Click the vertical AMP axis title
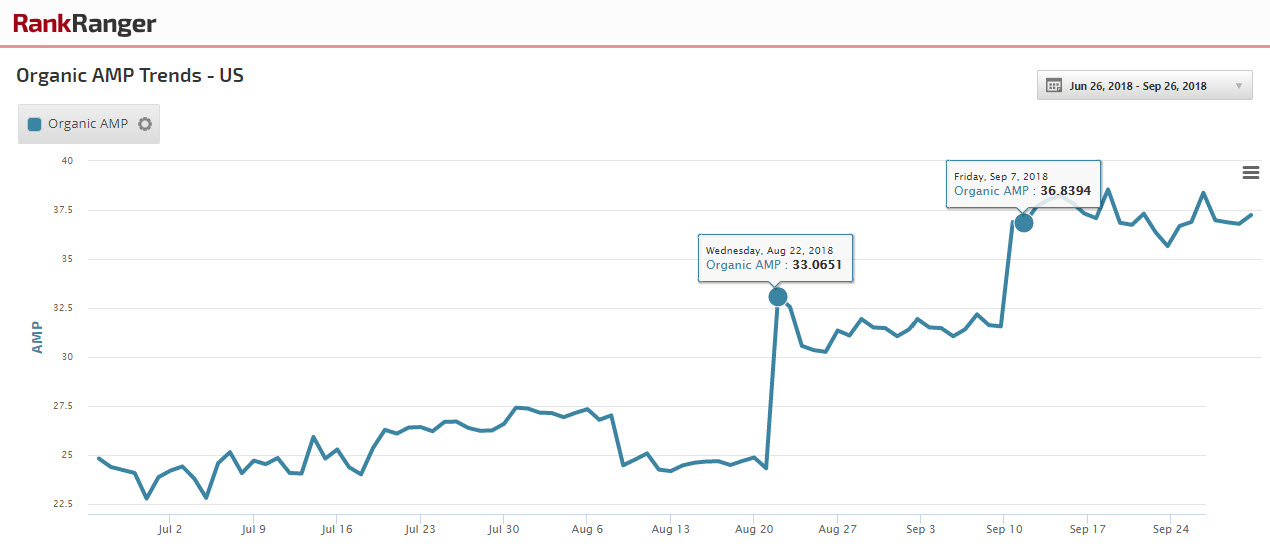Viewport: 1270px width, 547px height. click(37, 338)
